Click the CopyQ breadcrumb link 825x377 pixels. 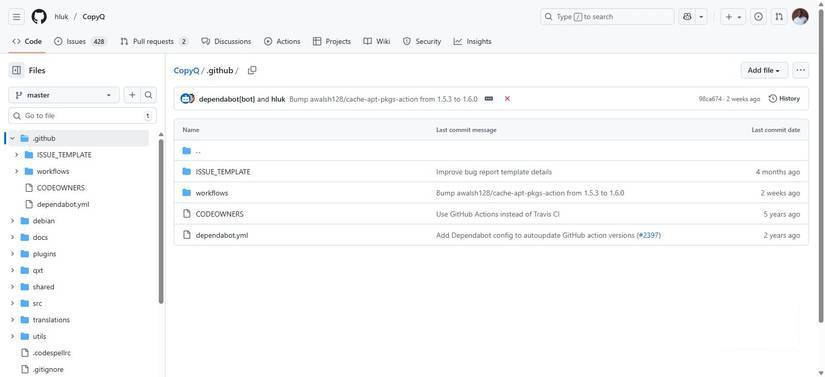[x=186, y=70]
